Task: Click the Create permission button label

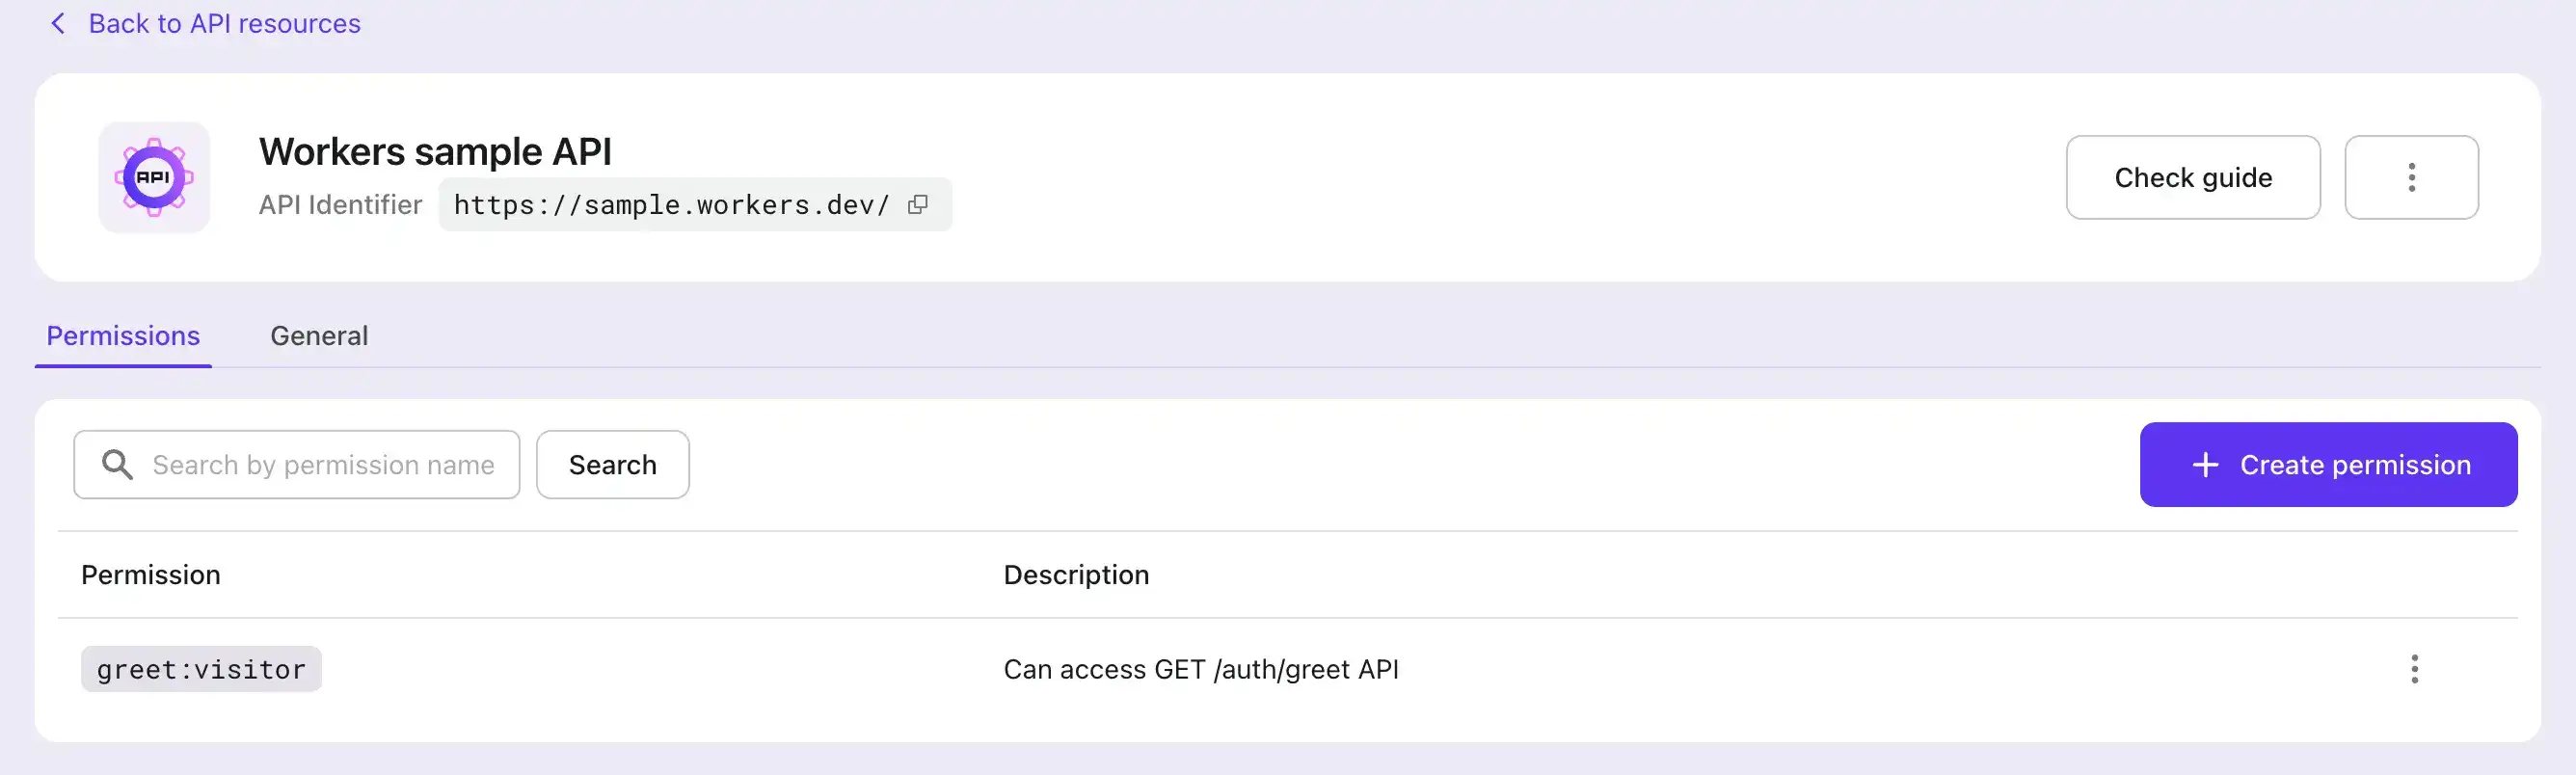Action: click(x=2355, y=465)
